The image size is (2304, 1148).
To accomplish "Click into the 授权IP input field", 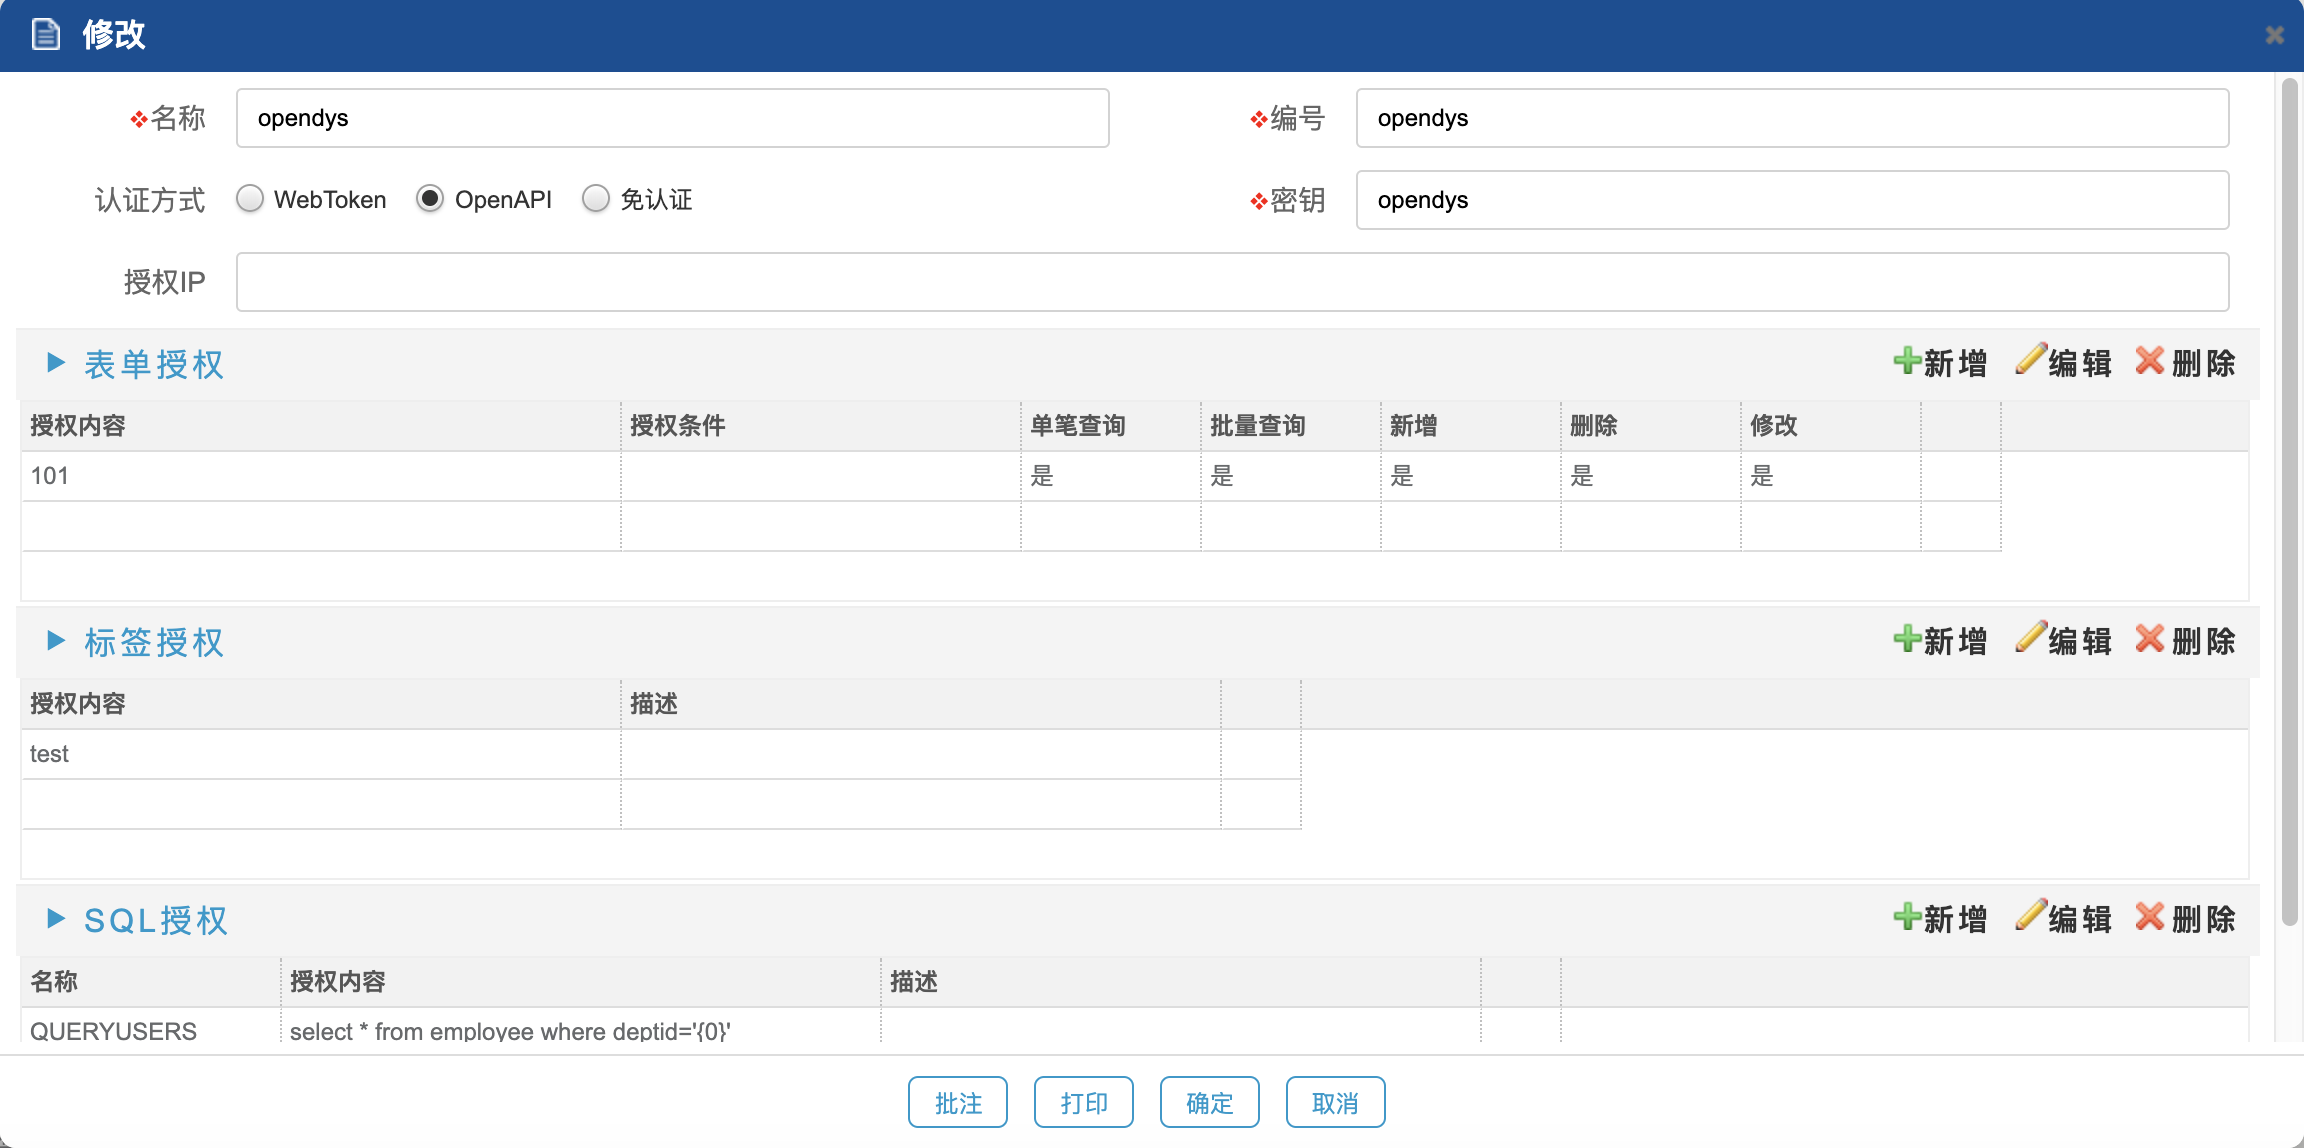I will pyautogui.click(x=1232, y=282).
